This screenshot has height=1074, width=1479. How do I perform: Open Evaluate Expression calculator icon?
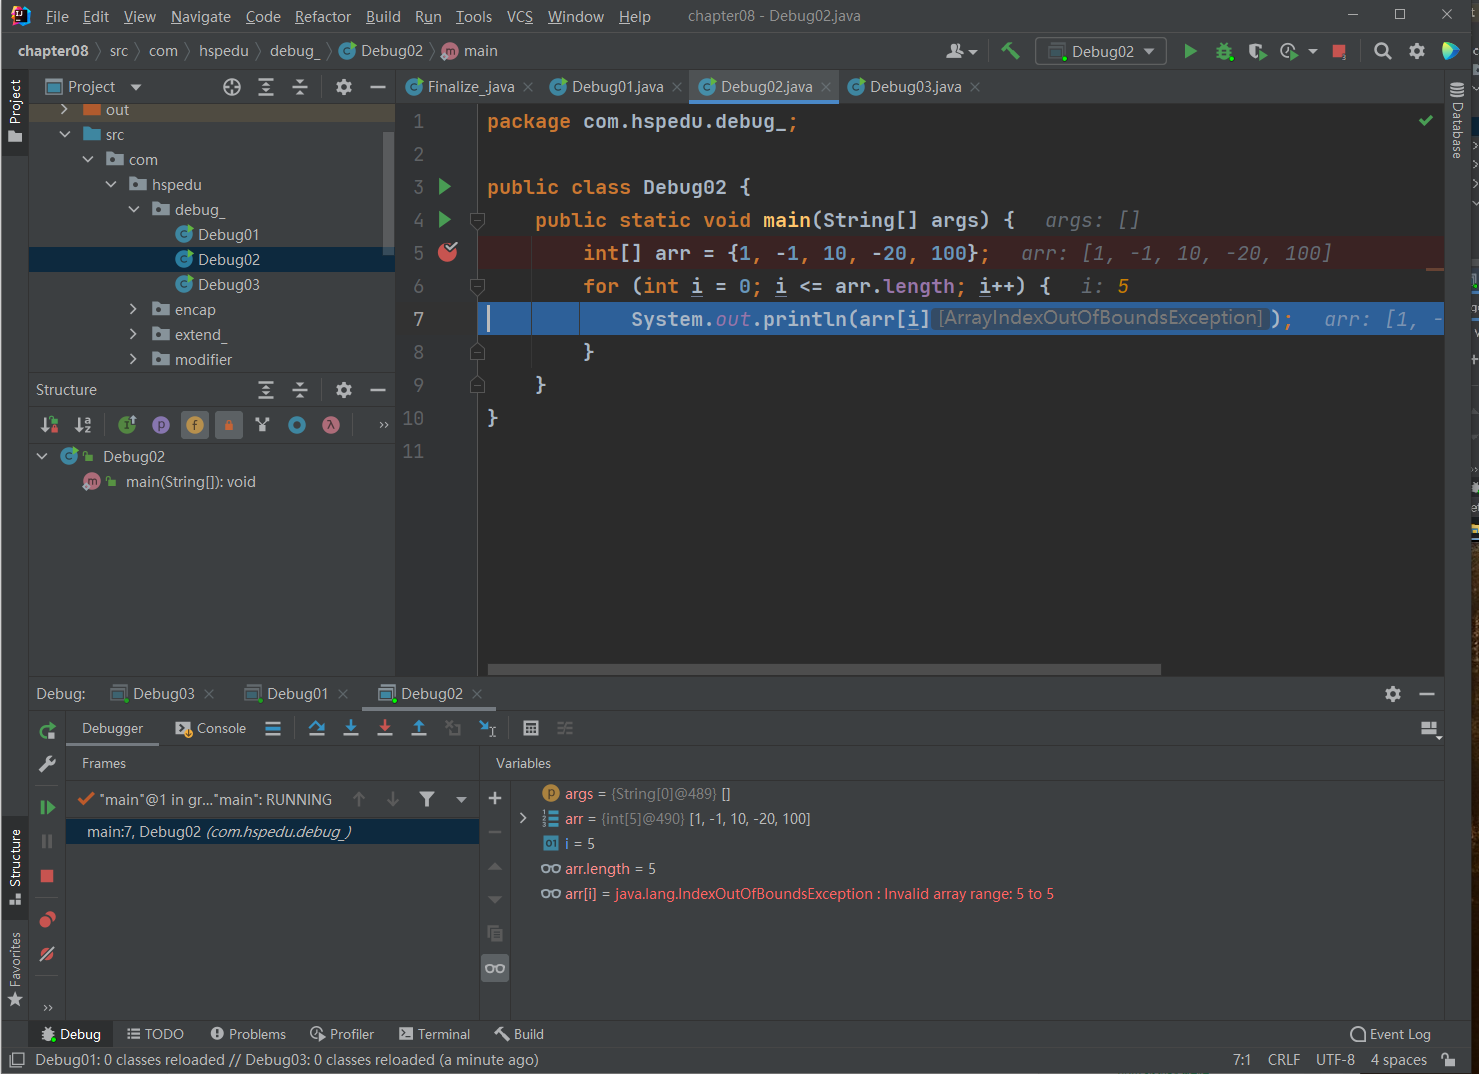point(531,728)
